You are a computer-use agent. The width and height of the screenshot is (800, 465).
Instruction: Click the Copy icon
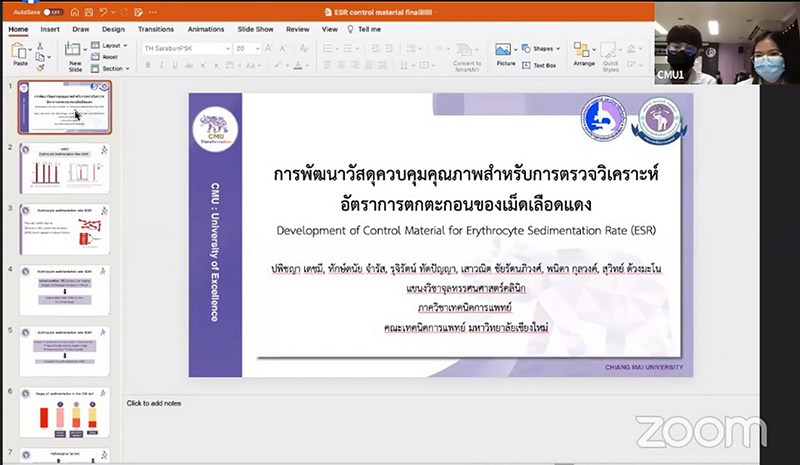tap(40, 57)
